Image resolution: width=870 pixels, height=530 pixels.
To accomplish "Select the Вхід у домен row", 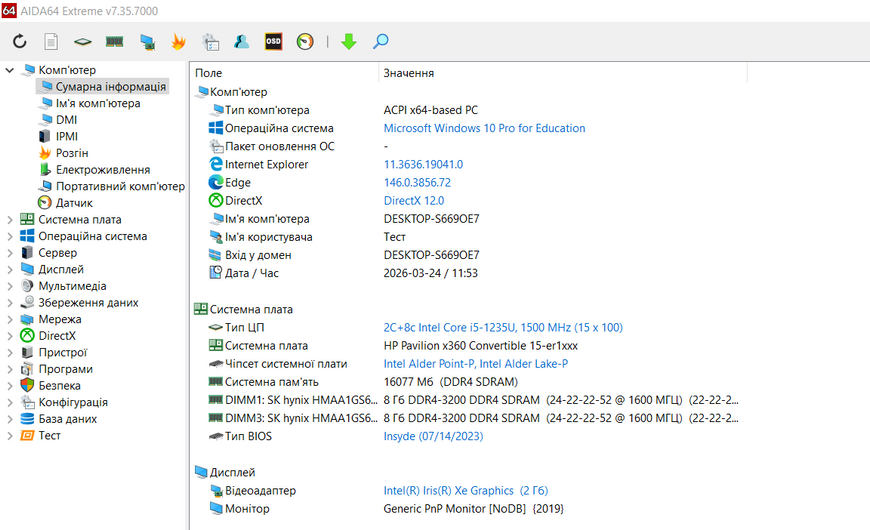I will tap(469, 255).
